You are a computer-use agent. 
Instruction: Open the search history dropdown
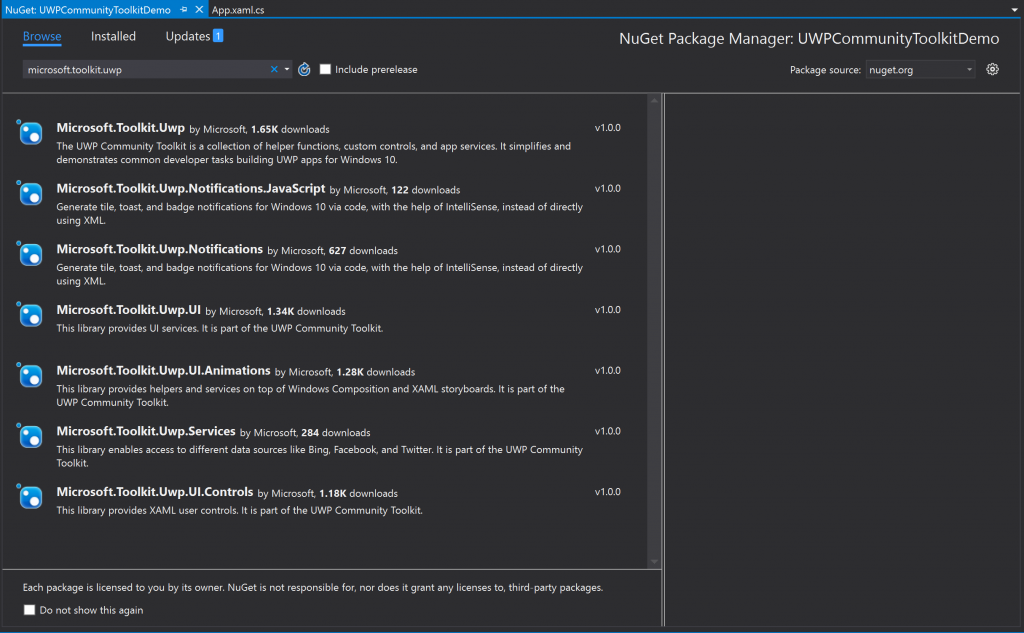tap(287, 69)
